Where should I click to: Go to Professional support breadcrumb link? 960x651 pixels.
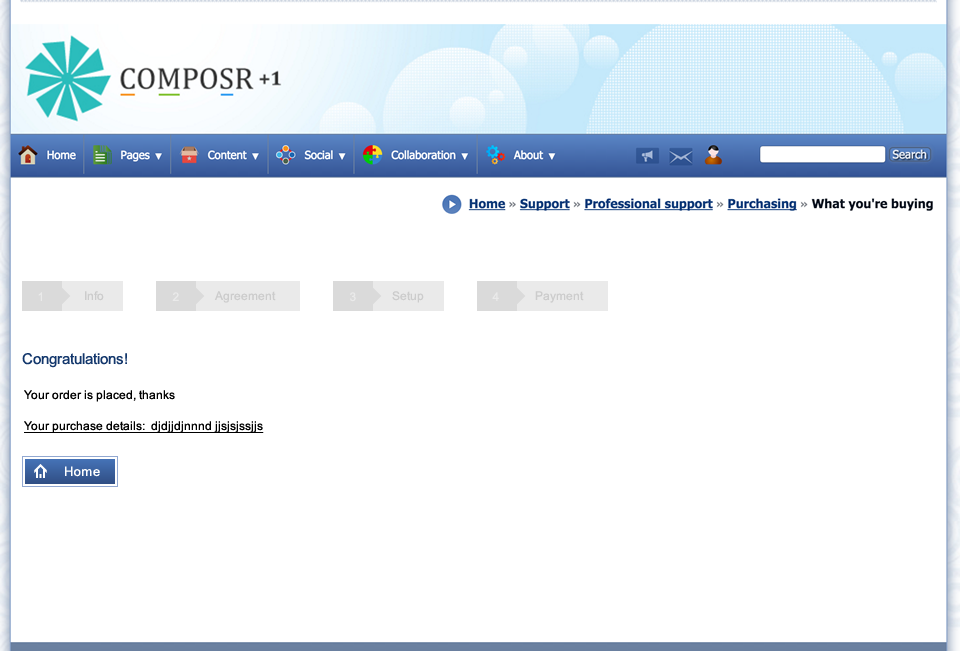point(648,204)
